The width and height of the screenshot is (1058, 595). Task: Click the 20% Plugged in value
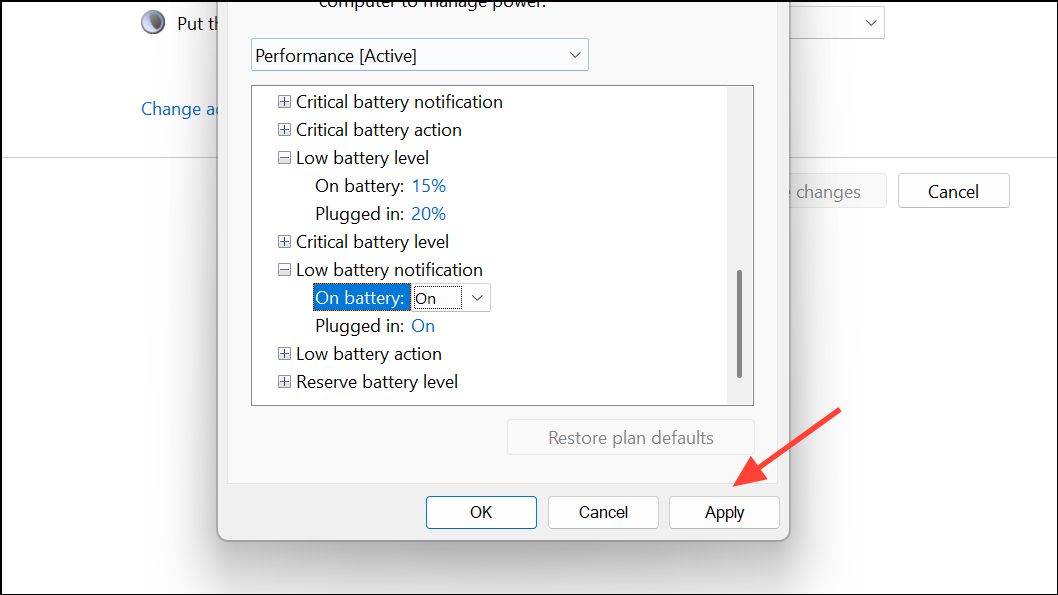(428, 214)
